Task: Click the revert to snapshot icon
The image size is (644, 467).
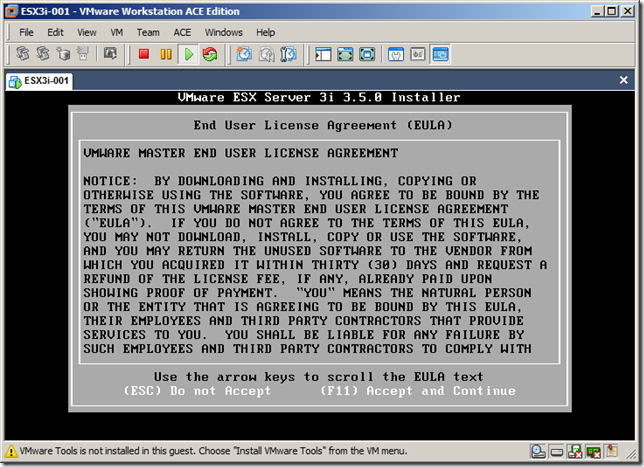Action: click(x=267, y=54)
